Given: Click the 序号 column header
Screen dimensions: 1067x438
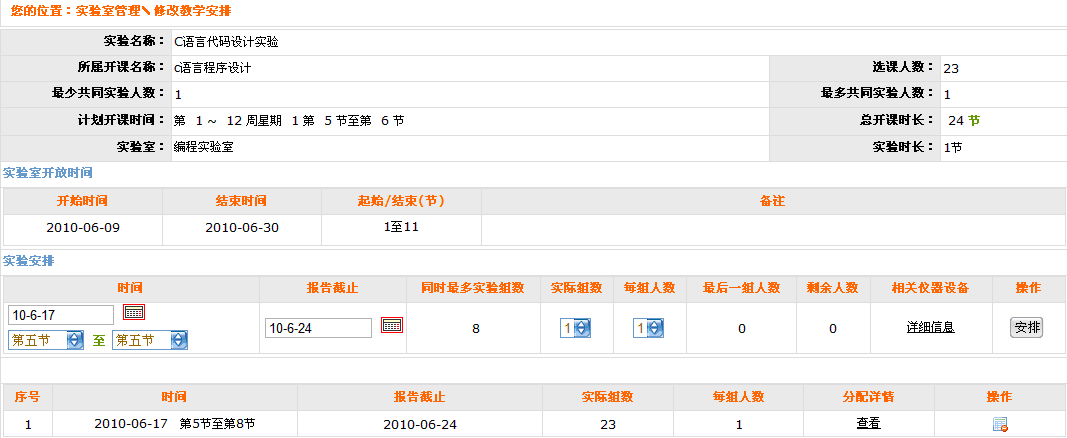Looking at the screenshot, I should point(27,397).
